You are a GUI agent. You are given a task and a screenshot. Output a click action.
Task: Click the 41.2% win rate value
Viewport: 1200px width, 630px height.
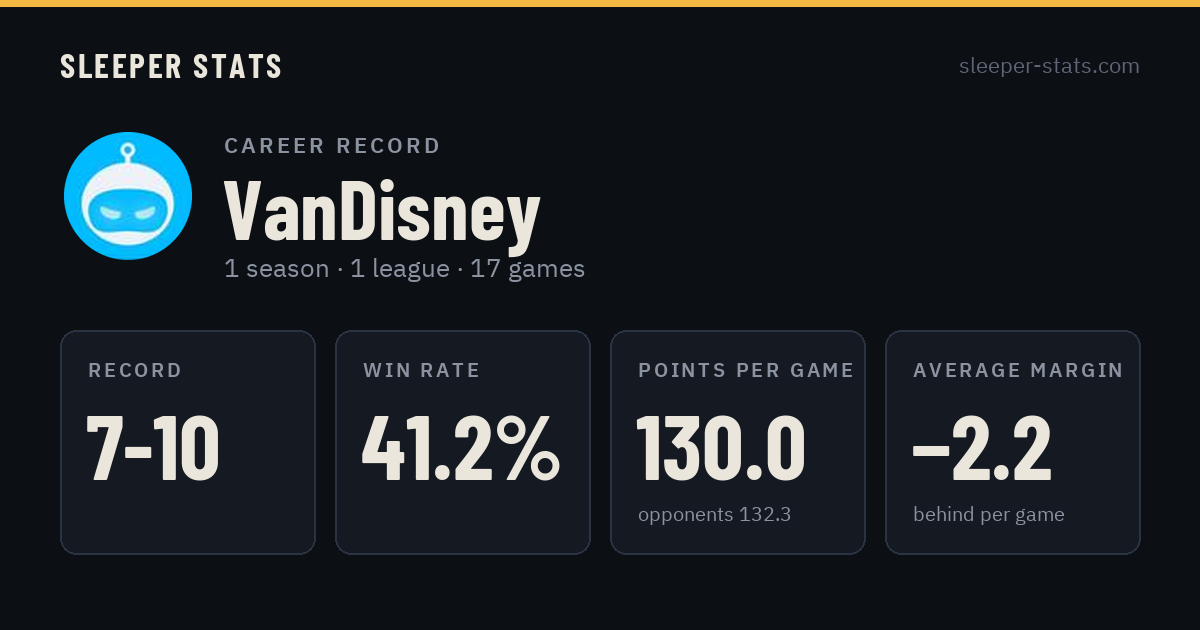[x=461, y=448]
